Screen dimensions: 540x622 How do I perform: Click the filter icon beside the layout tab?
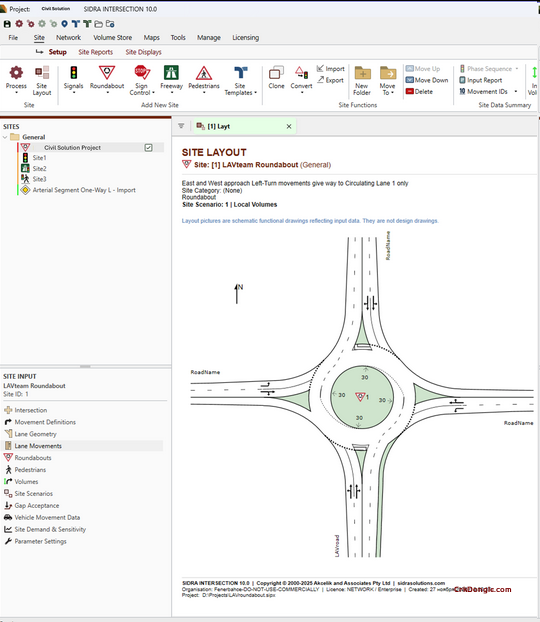[x=181, y=126]
